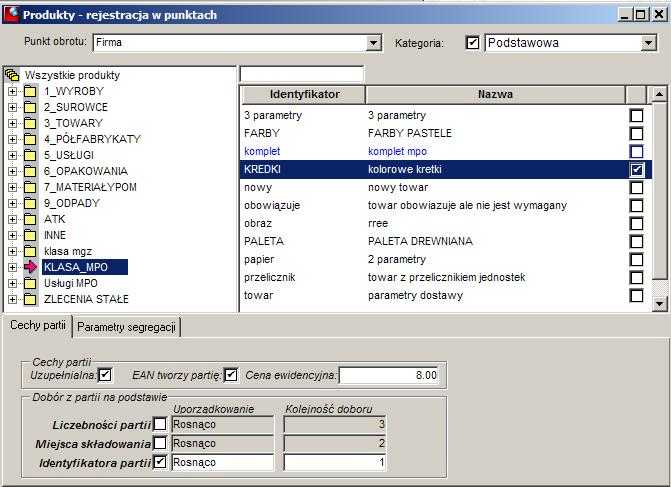Image resolution: width=671 pixels, height=487 pixels.
Task: Expand the ZLECENIA STAŁE tree node
Action: pyautogui.click(x=12, y=299)
